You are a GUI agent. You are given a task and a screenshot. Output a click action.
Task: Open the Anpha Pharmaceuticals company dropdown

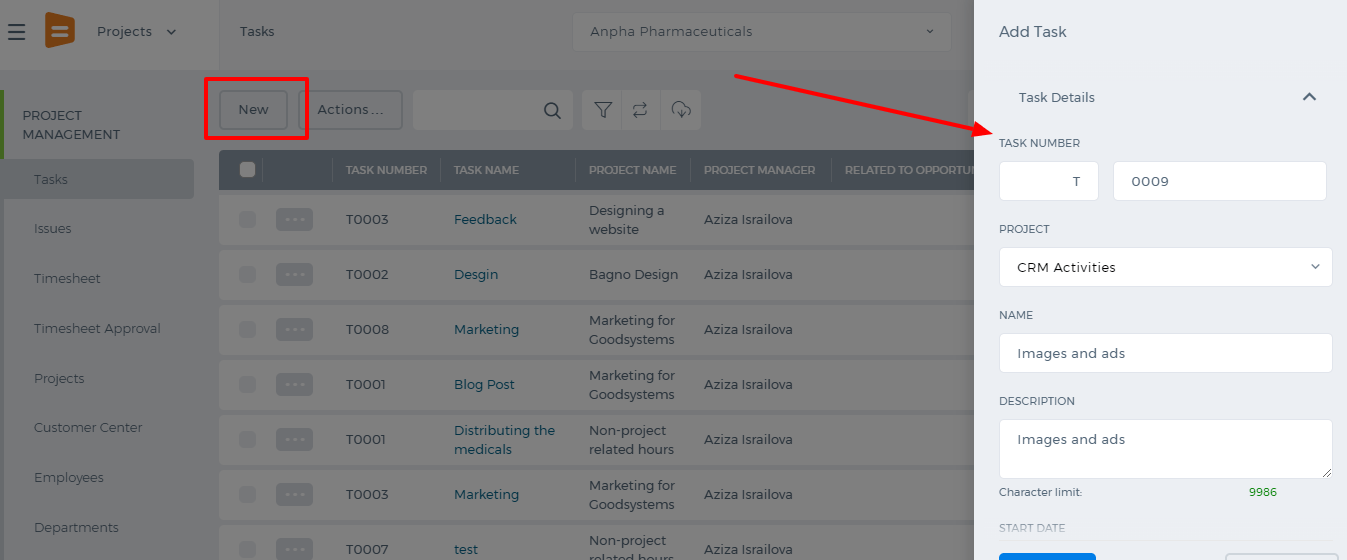762,32
